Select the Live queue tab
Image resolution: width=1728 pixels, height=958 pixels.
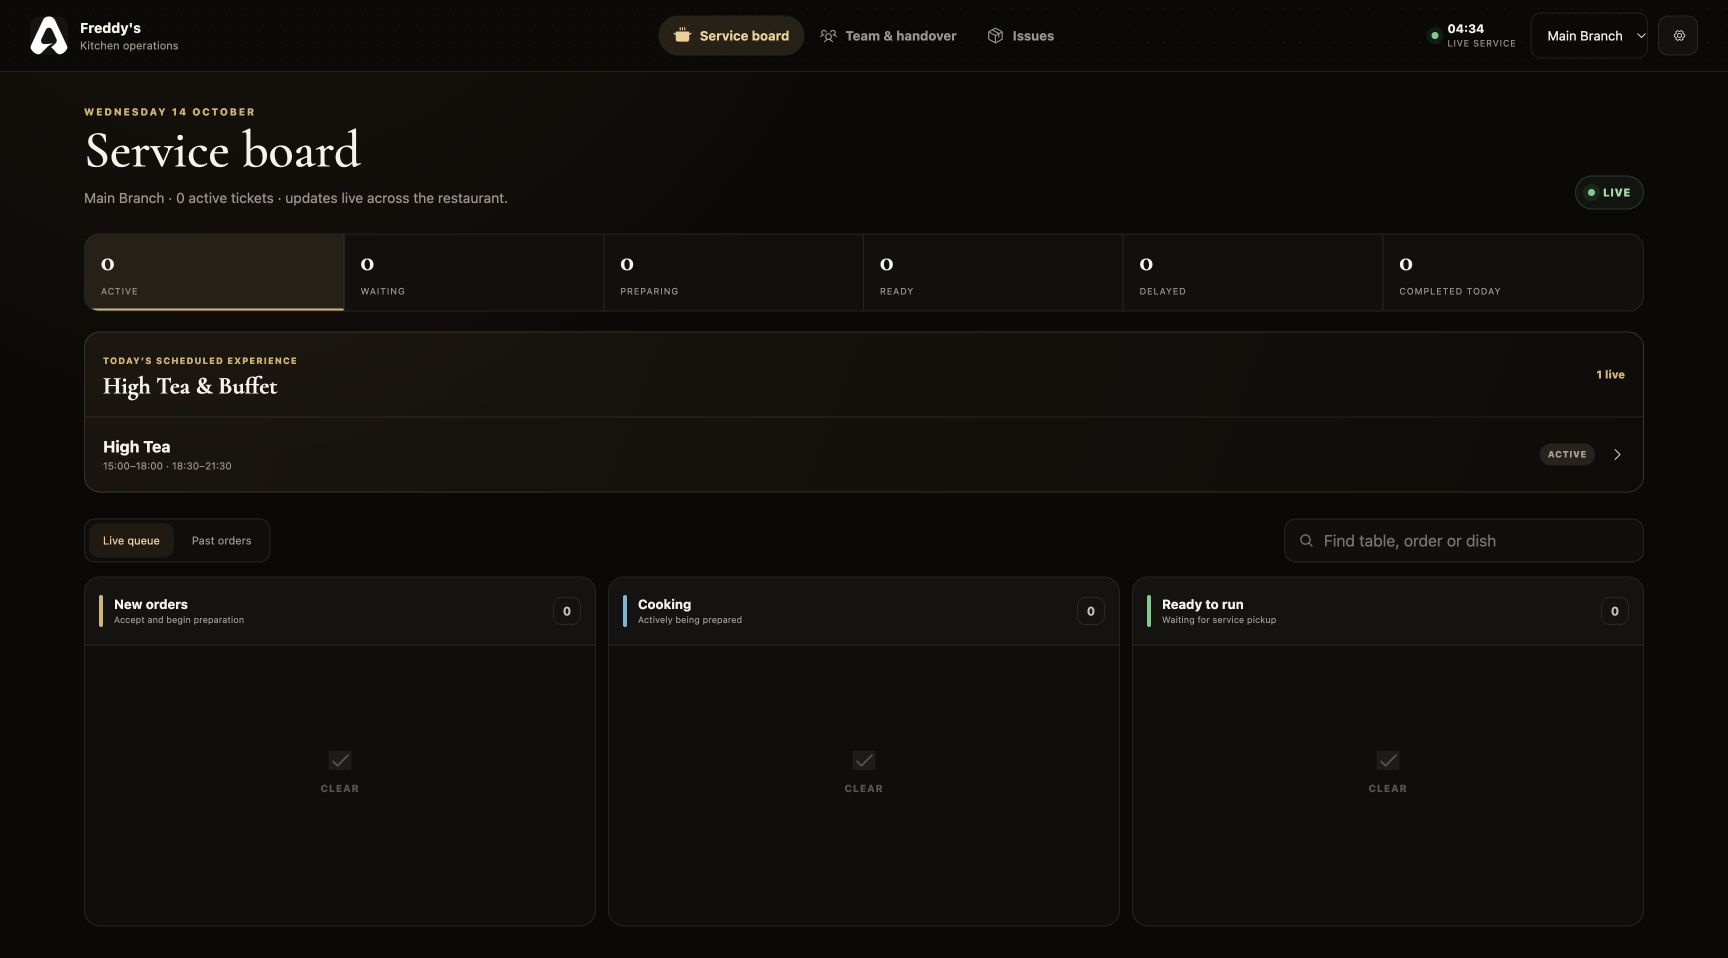(131, 541)
